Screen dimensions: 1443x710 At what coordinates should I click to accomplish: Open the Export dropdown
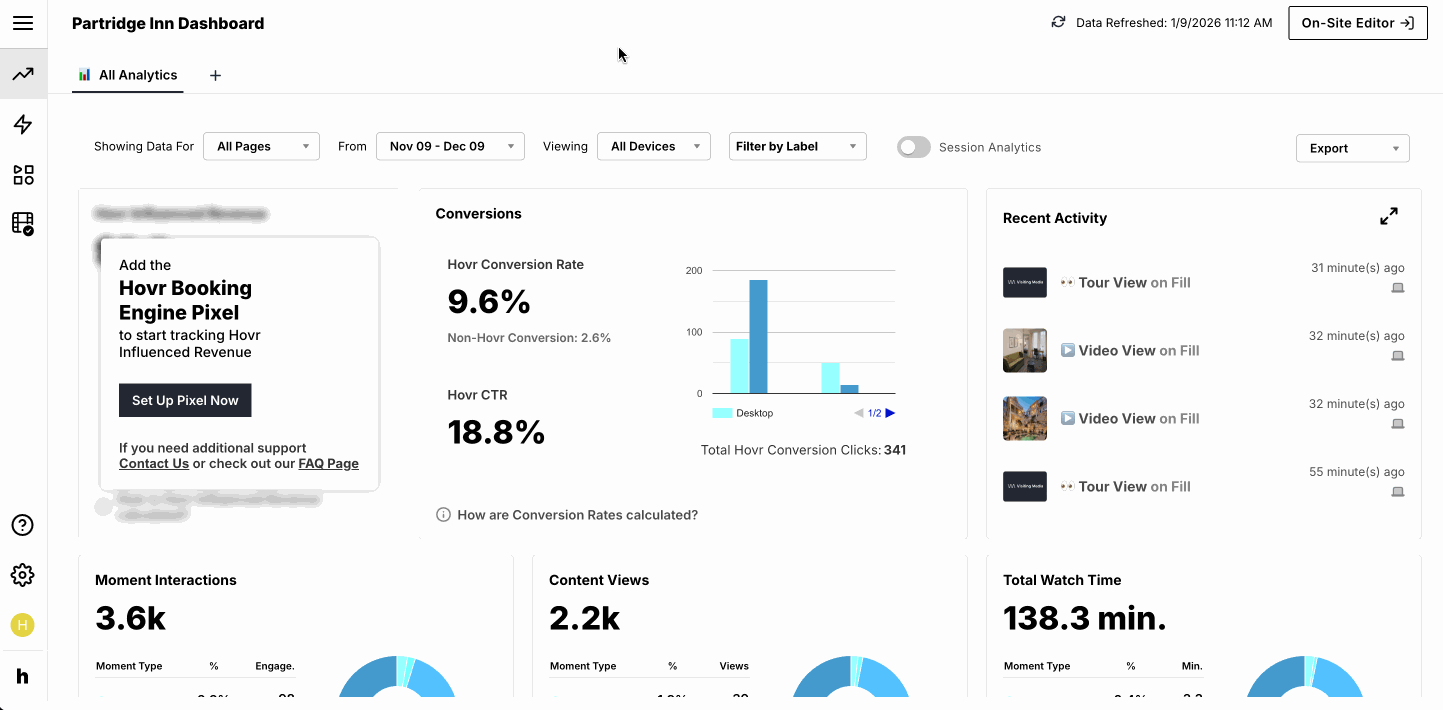click(1352, 148)
